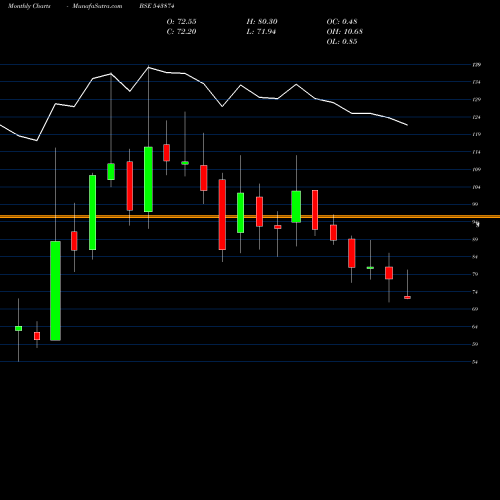Click the 54 price axis label
Screen dimensions: 500x500
(475, 362)
